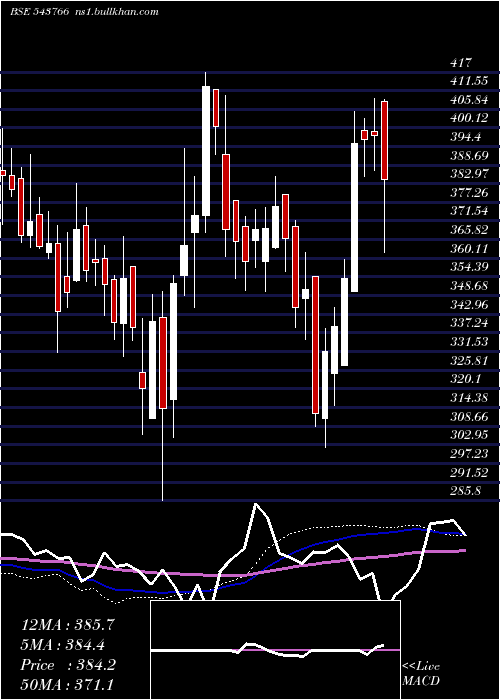Click the 325.81 price axis label

tap(469, 360)
